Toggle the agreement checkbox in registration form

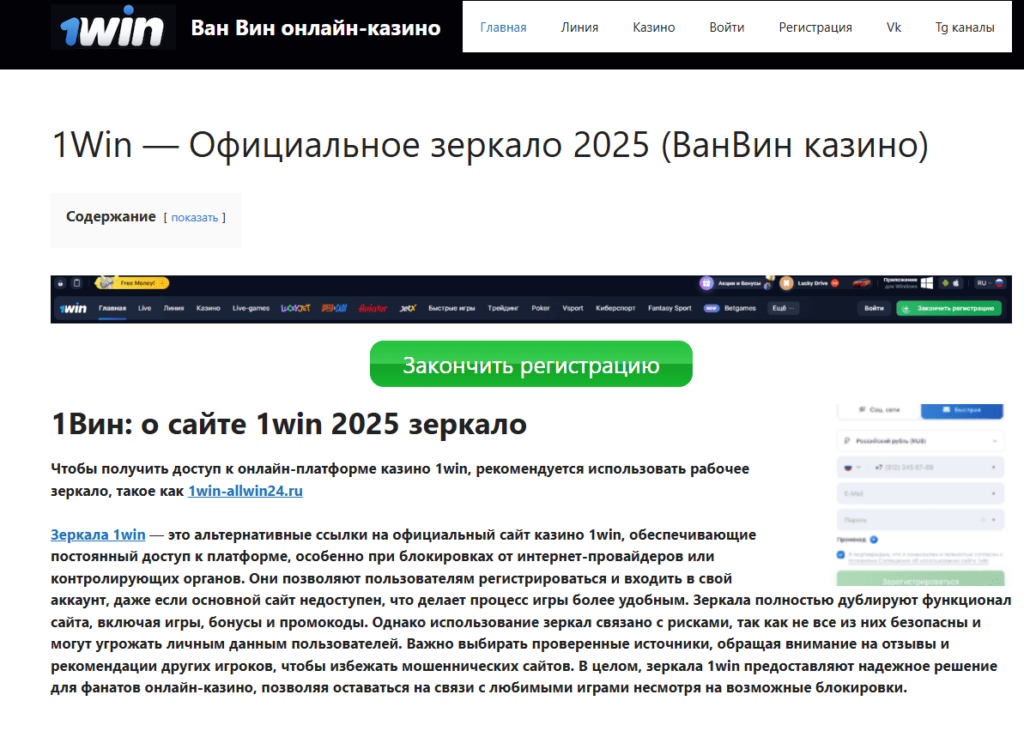pos(840,555)
